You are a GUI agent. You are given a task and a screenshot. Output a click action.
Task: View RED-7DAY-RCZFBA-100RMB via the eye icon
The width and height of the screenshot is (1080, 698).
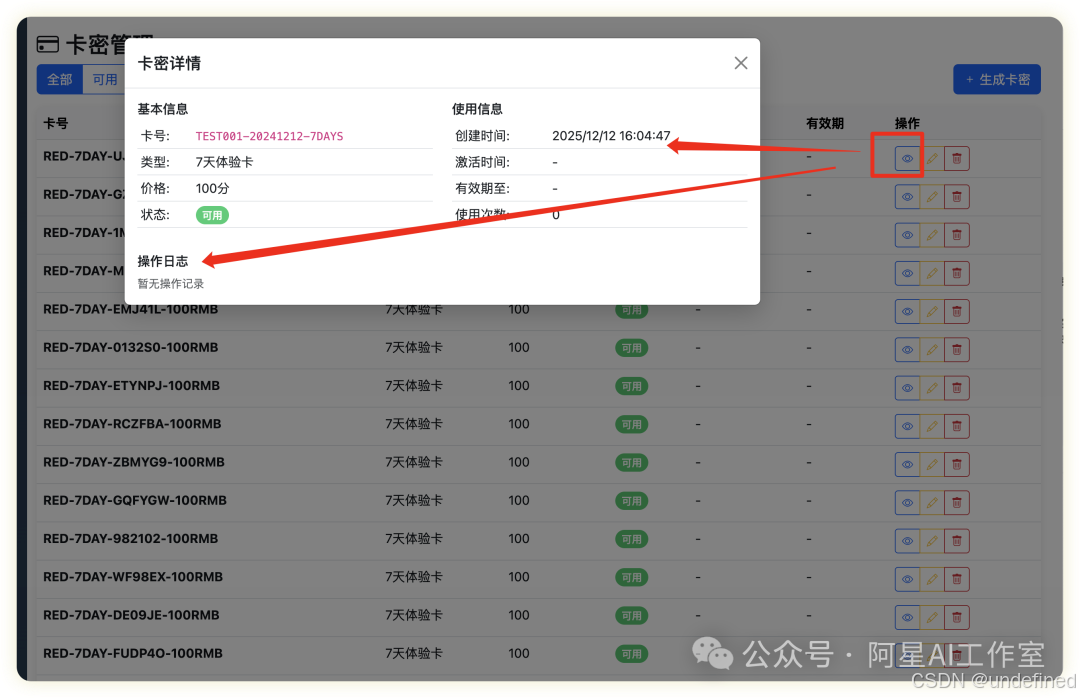point(907,427)
